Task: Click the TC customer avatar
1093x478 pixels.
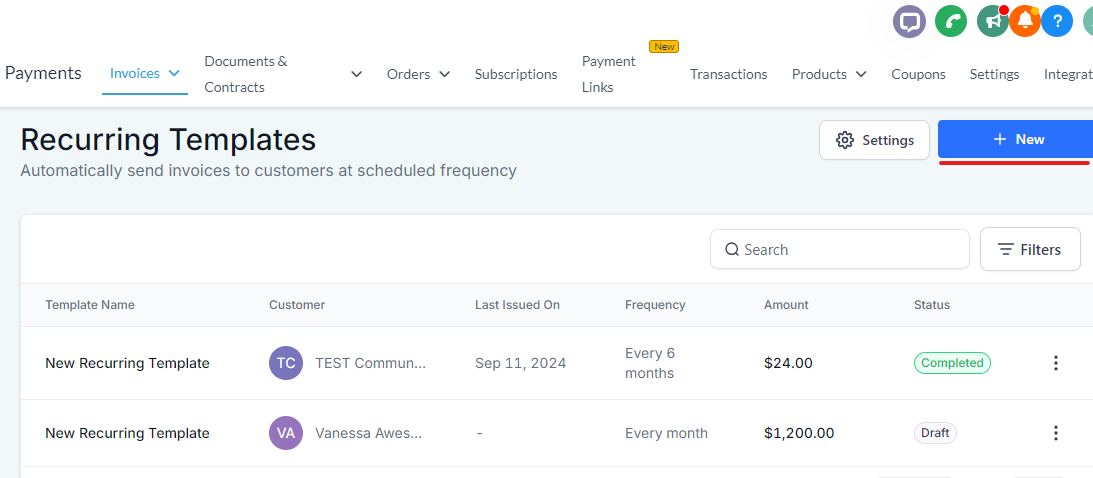Action: pos(286,363)
